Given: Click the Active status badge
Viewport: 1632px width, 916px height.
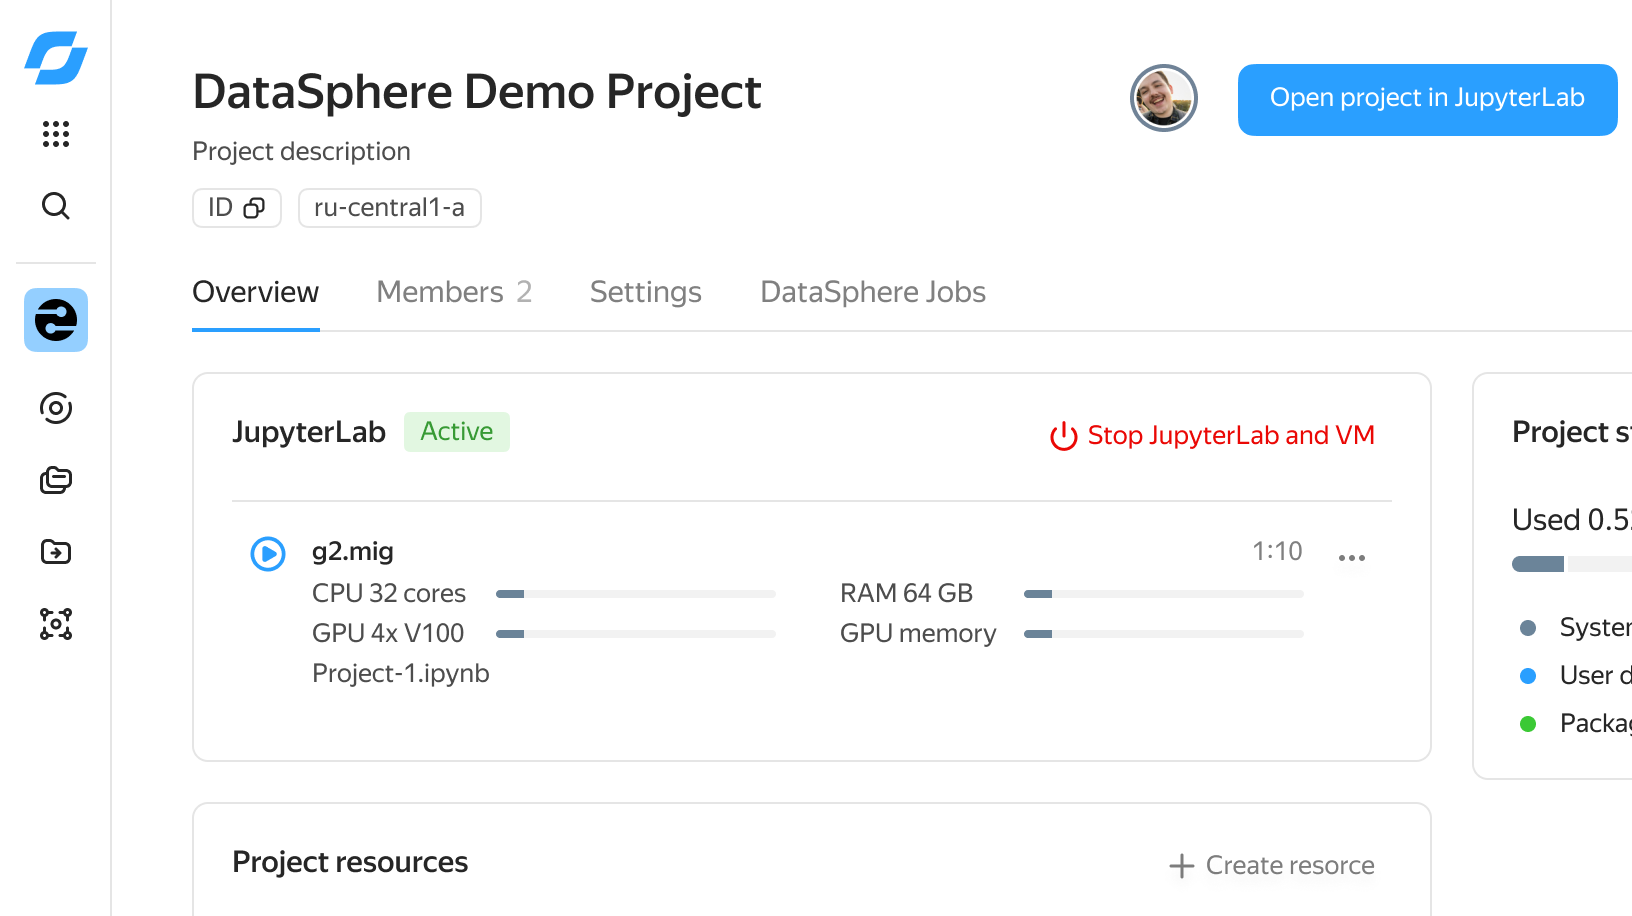Looking at the screenshot, I should point(457,432).
